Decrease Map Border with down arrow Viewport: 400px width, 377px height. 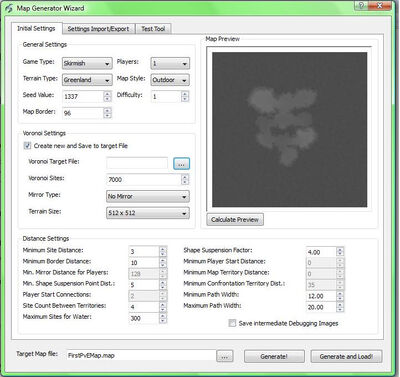pos(107,115)
